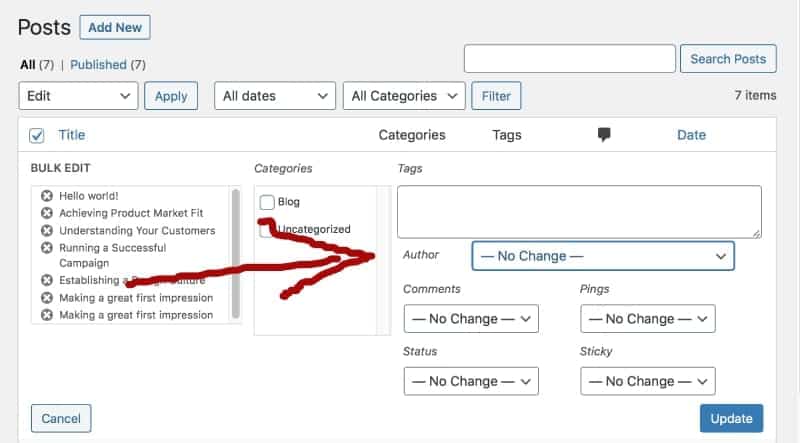Screen dimensions: 800x443
Task: Click the Update button
Action: pyautogui.click(x=732, y=417)
